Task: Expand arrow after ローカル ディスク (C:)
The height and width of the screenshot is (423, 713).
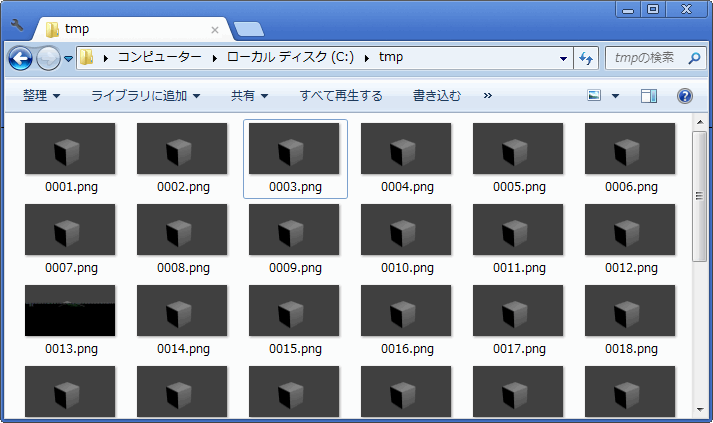Action: click(x=367, y=58)
